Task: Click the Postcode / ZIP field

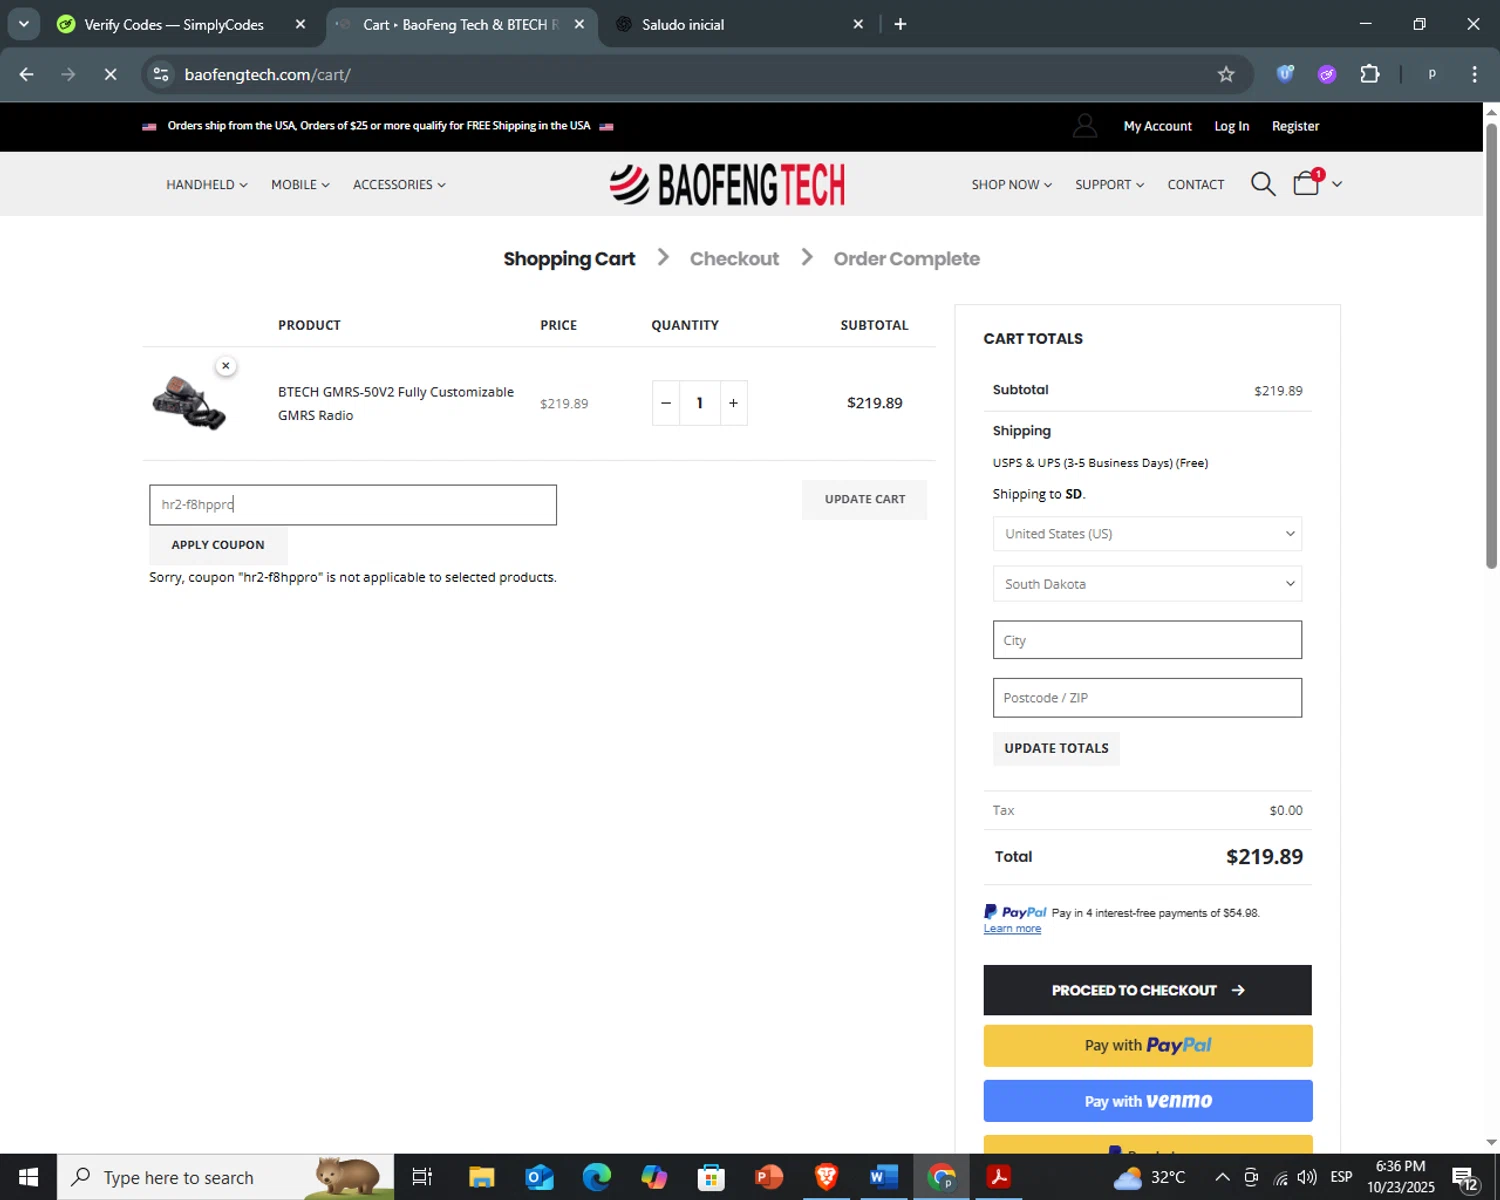Action: pyautogui.click(x=1147, y=698)
